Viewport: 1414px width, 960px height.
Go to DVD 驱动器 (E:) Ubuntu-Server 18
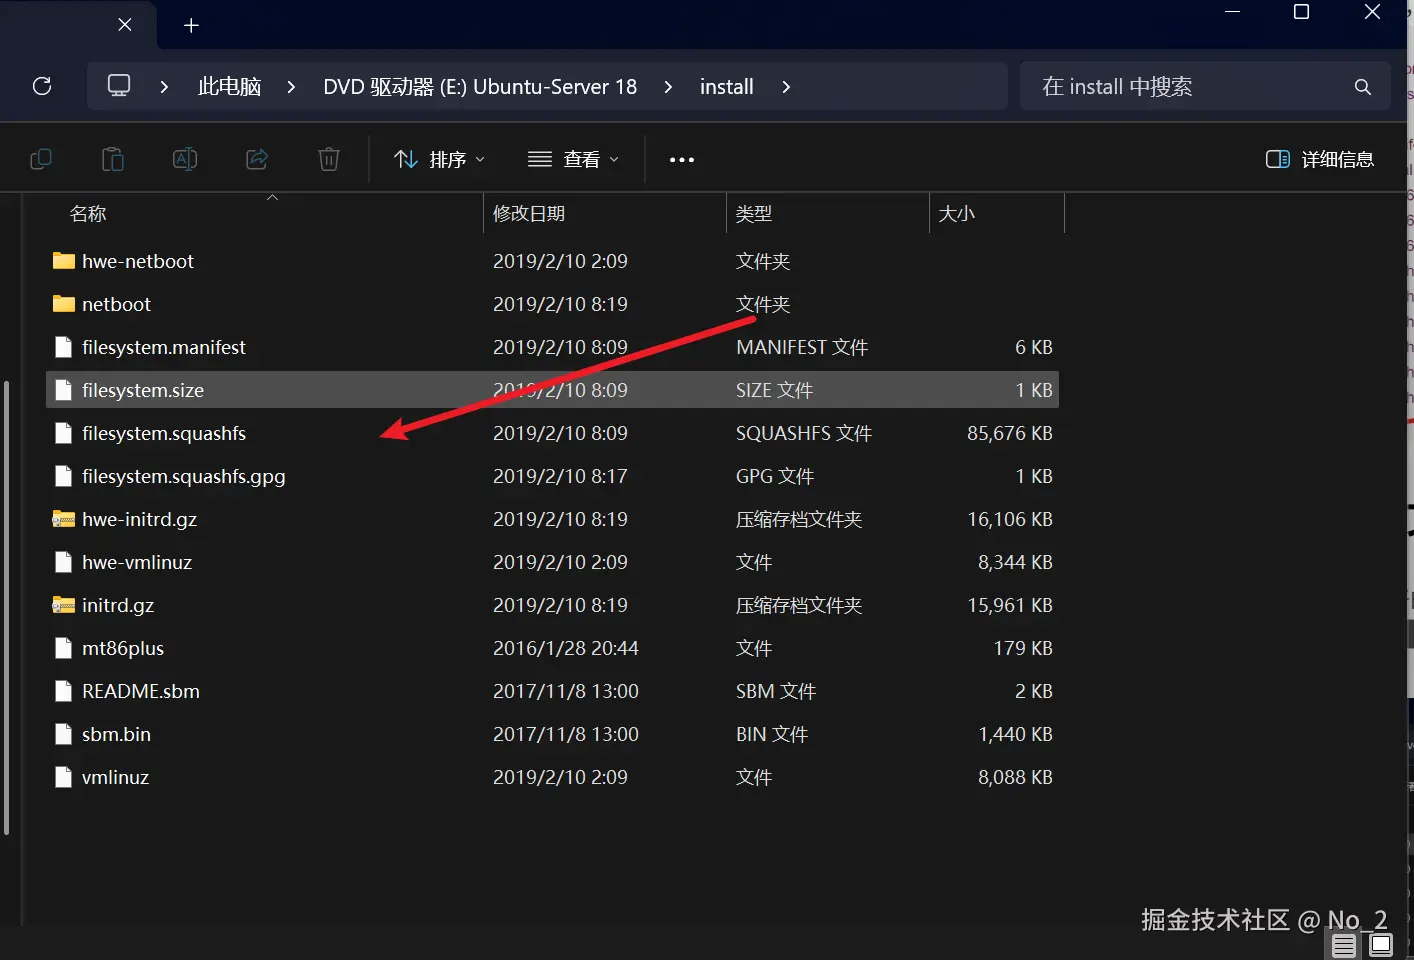tap(480, 87)
